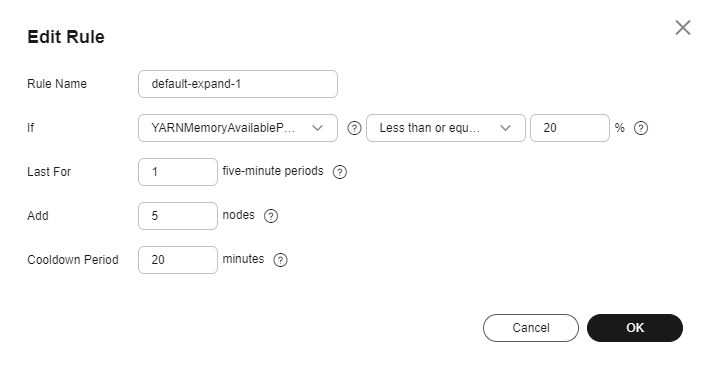Click chevron arrow of metric combo box
Image resolution: width=705 pixels, height=365 pixels.
click(x=317, y=128)
